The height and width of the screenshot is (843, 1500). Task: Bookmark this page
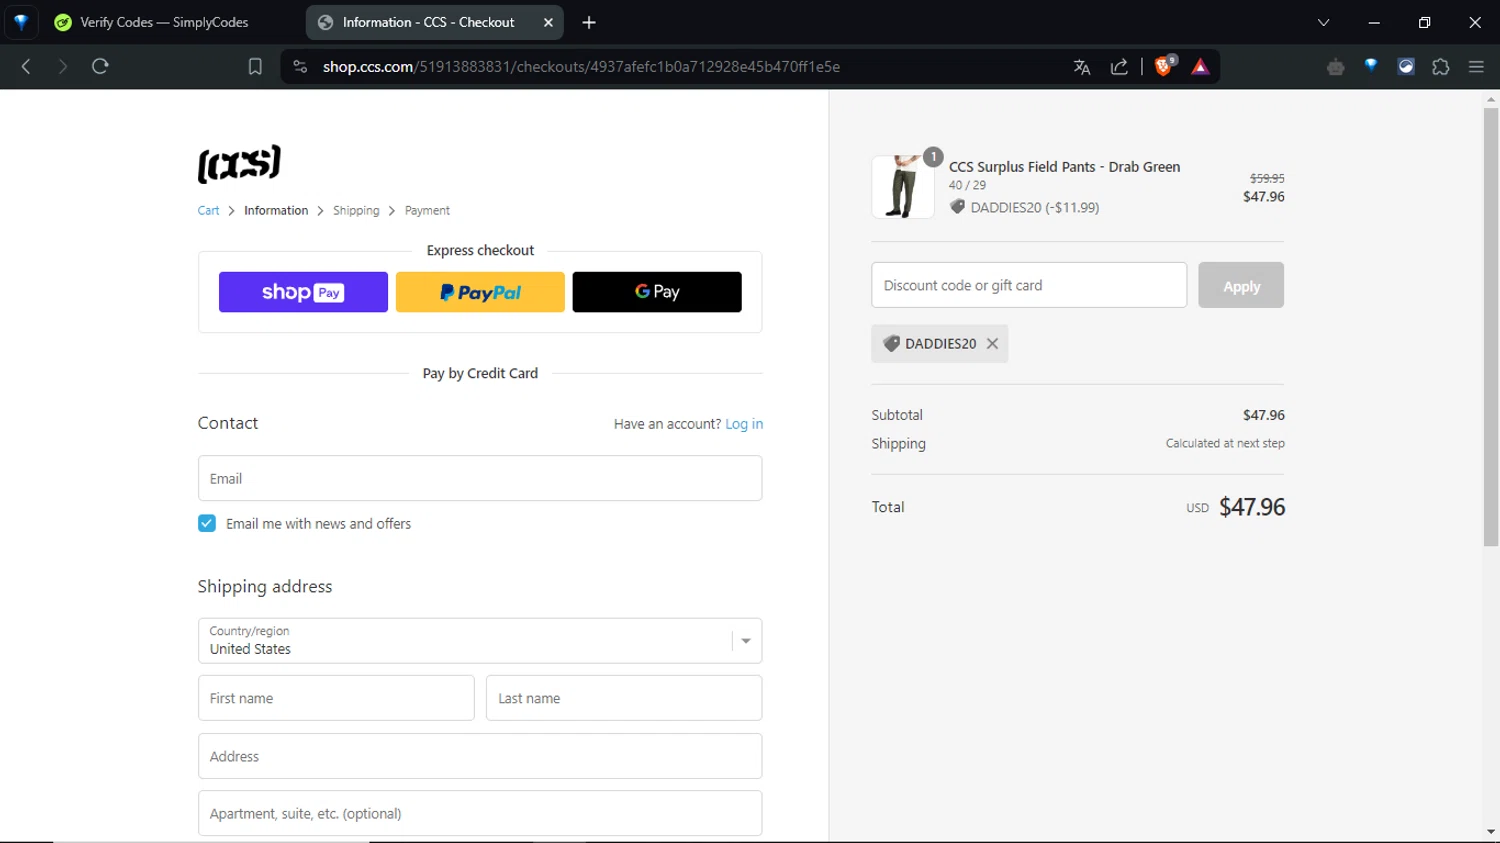coord(255,67)
